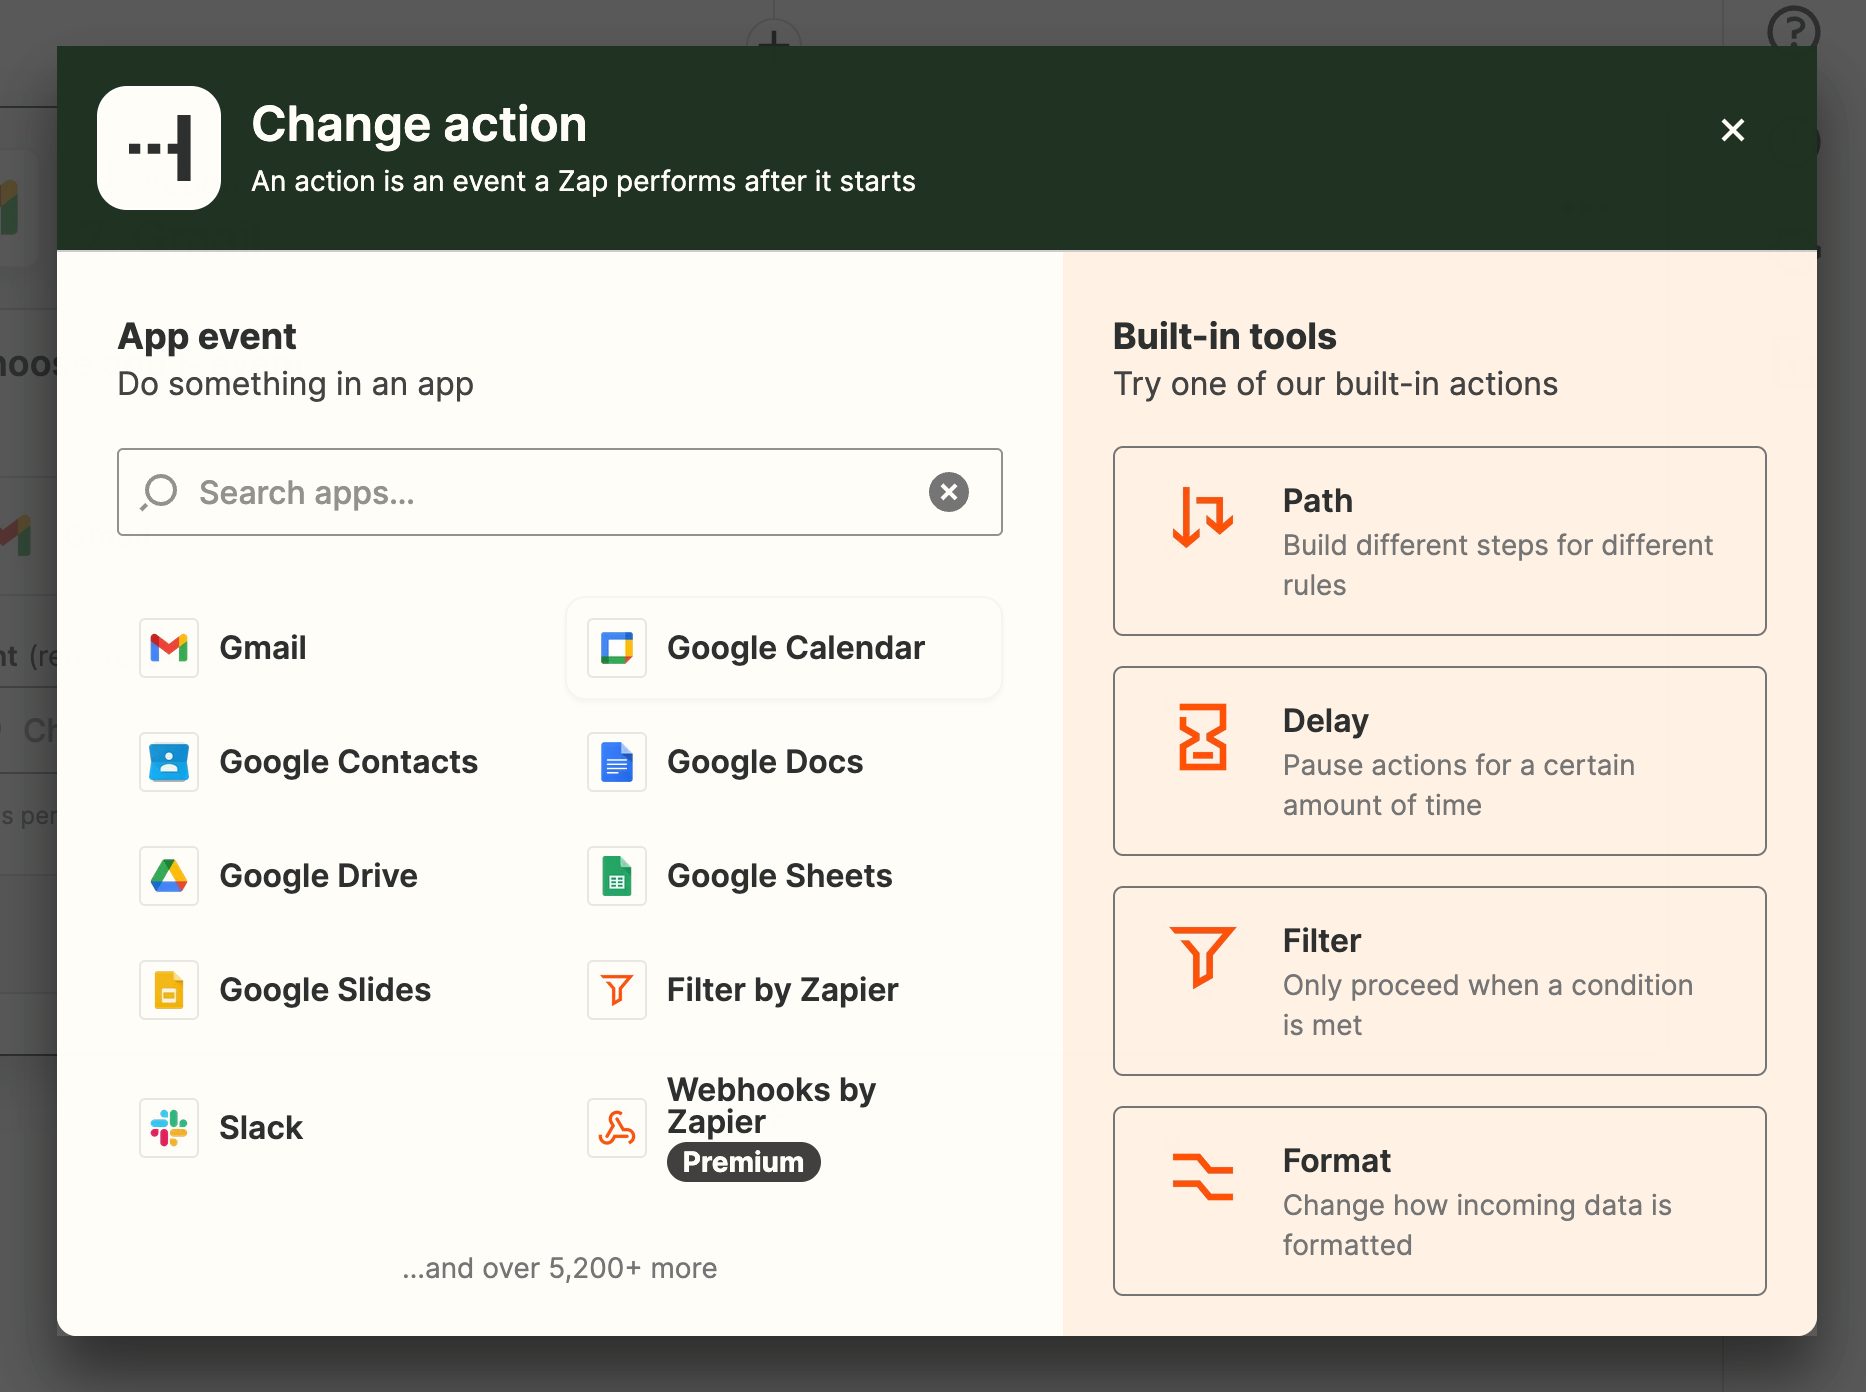This screenshot has height=1392, width=1866.
Task: Choose Webhooks by Zapier text label
Action: tap(771, 1105)
